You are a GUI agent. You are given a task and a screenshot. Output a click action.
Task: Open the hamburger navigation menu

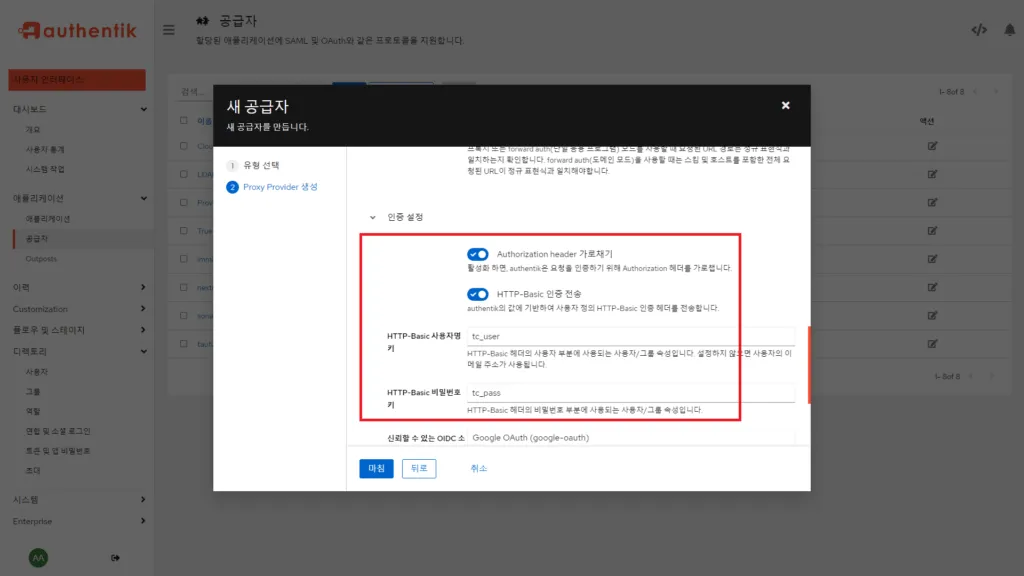[169, 29]
